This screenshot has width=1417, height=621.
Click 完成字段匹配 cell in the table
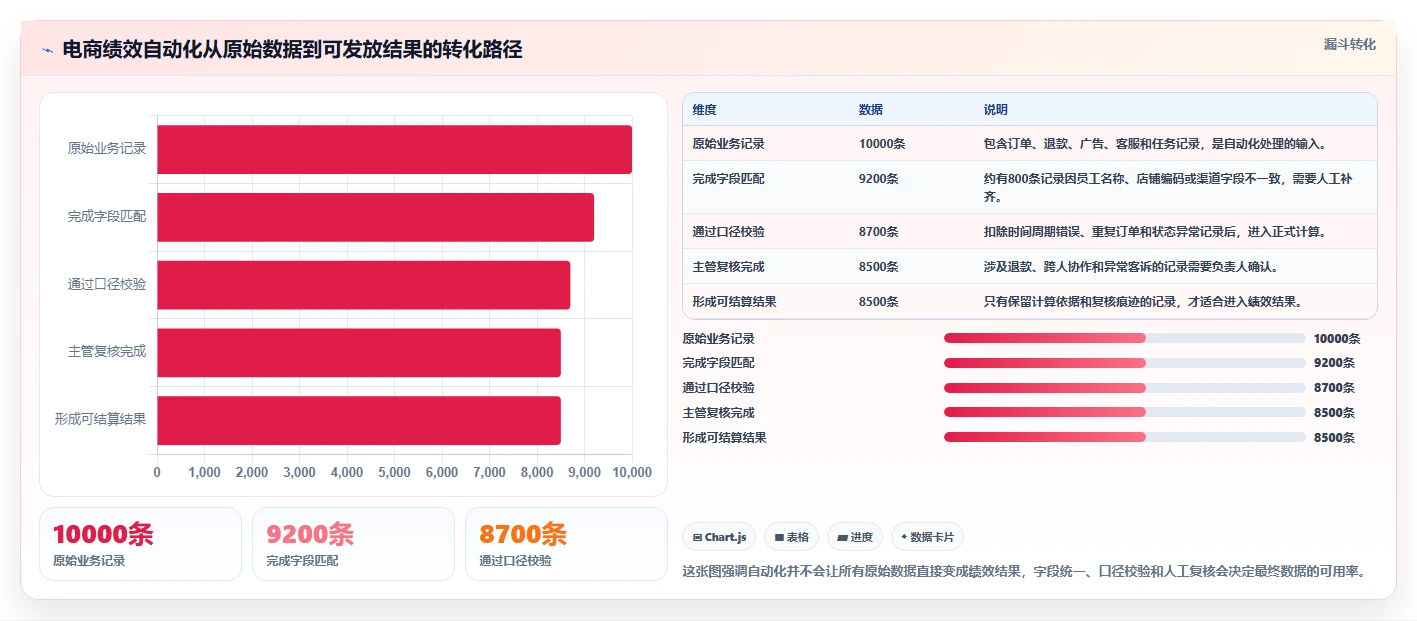(x=728, y=179)
